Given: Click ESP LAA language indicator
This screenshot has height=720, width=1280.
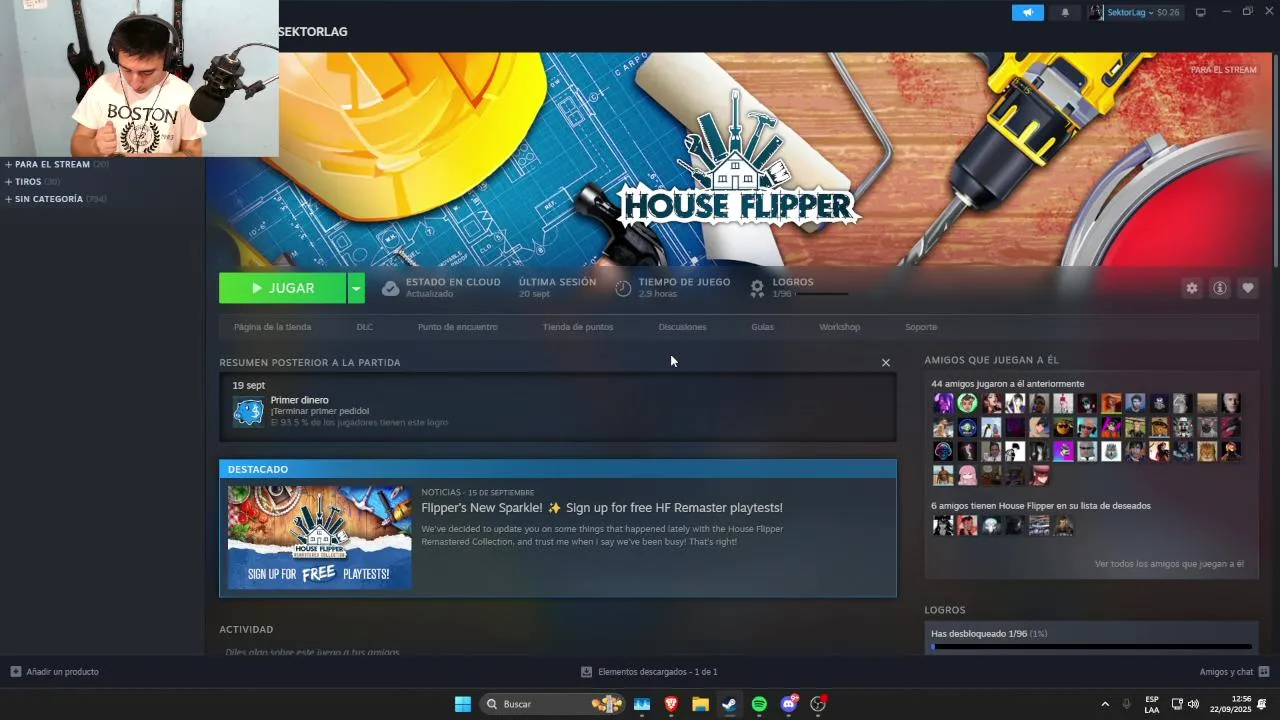Looking at the screenshot, I should (1152, 704).
